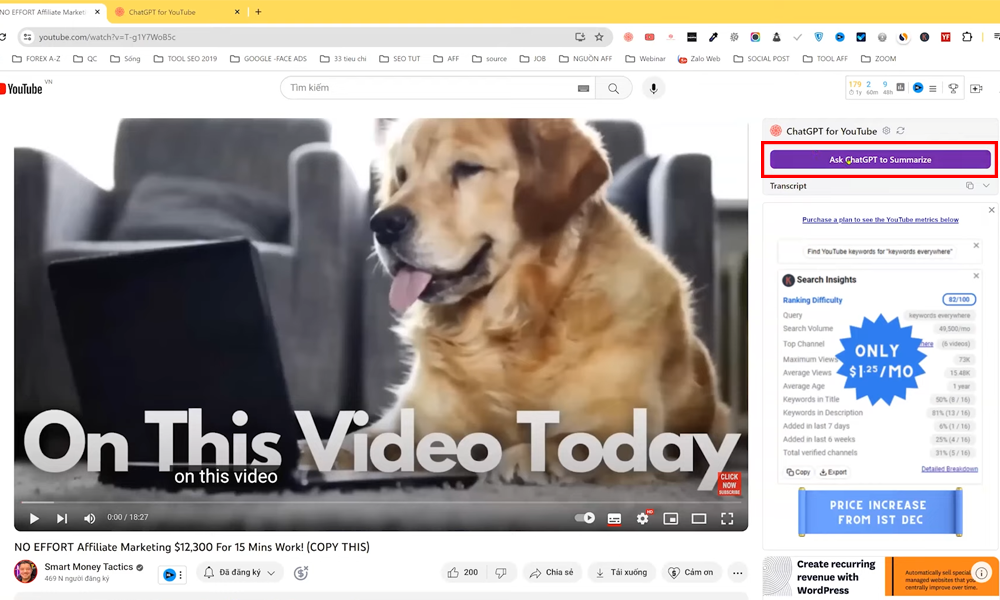1000x600 pixels.
Task: Refresh the ChatGPT for YouTube panel
Action: (x=901, y=131)
